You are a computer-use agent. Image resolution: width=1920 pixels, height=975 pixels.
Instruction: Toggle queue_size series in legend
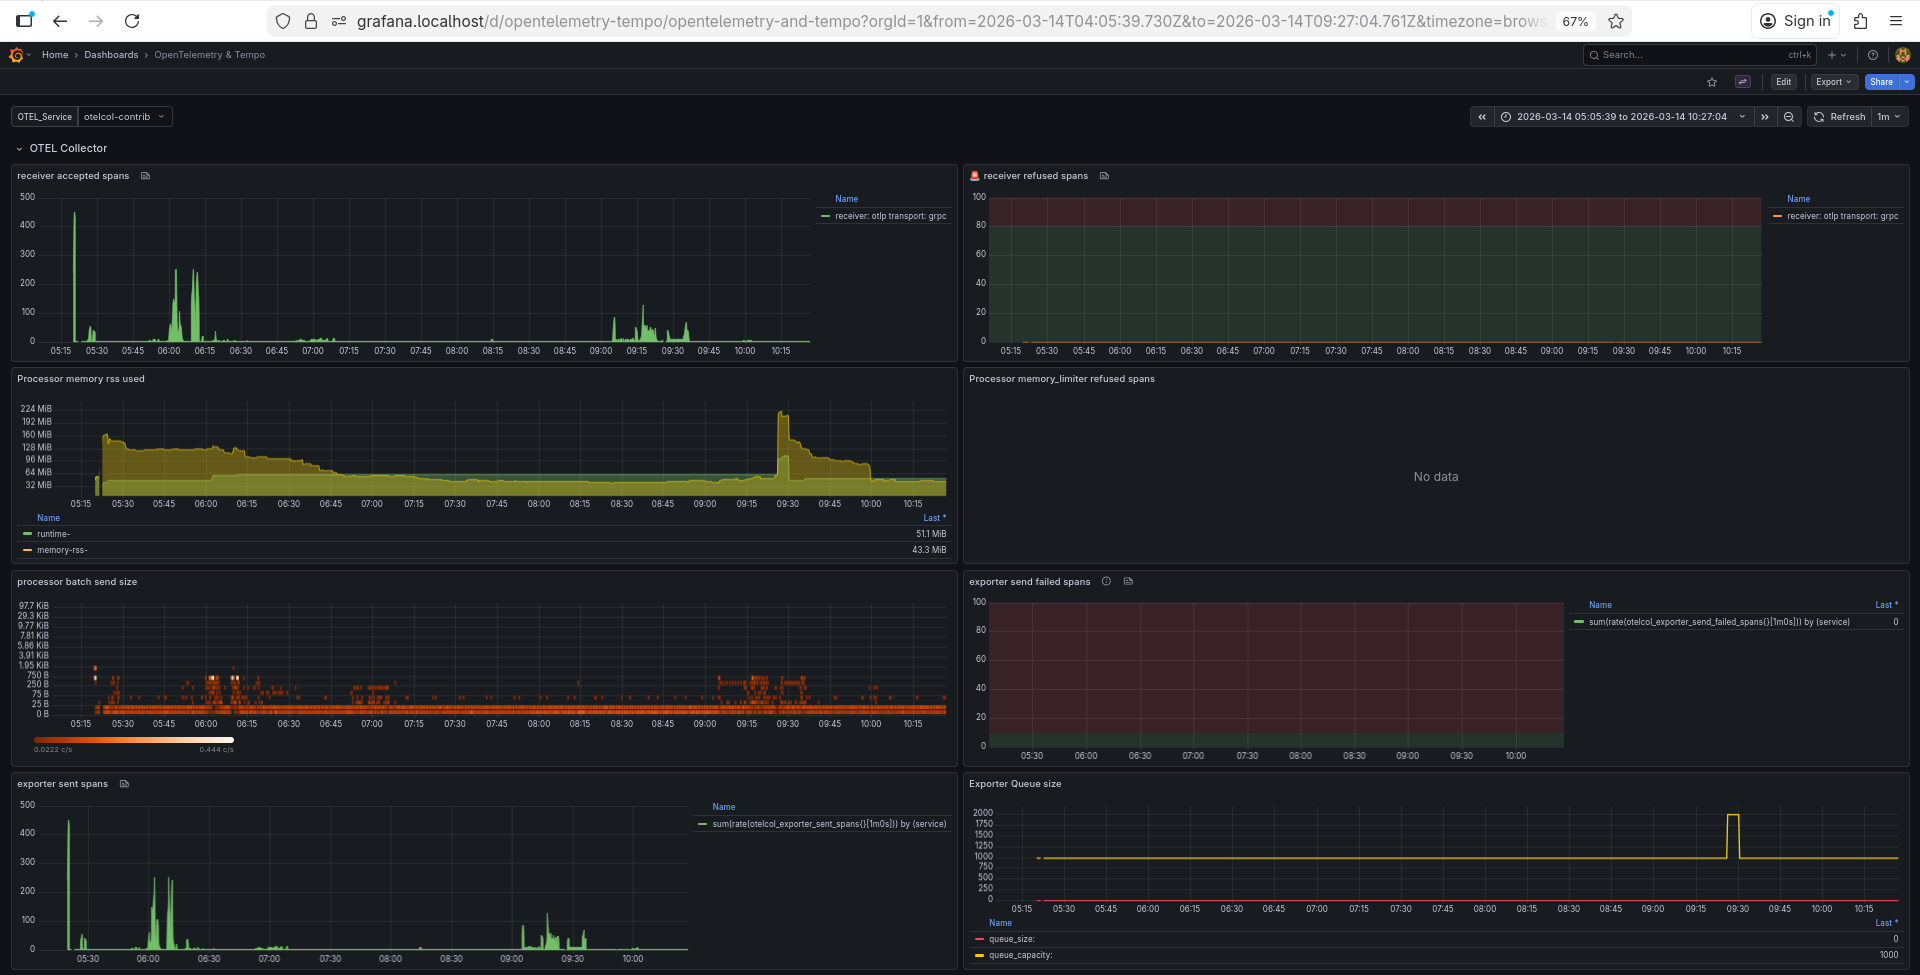point(1011,939)
